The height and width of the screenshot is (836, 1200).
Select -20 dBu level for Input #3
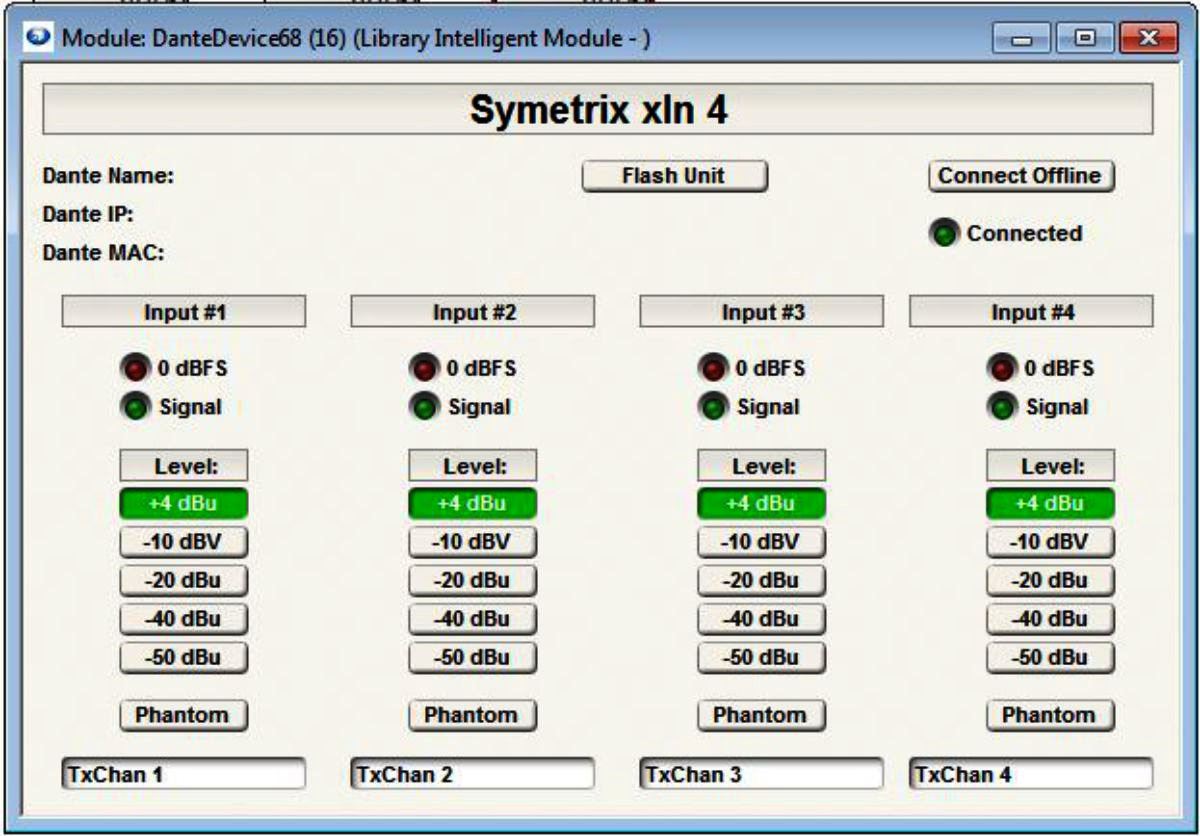click(762, 581)
